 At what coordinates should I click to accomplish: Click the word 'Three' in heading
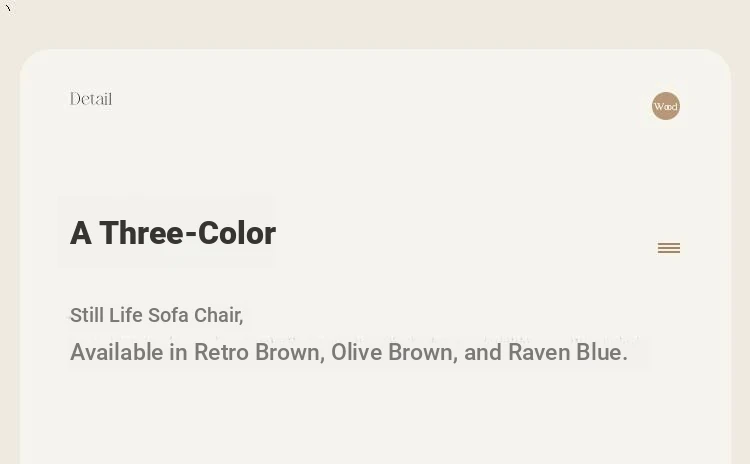[141, 233]
